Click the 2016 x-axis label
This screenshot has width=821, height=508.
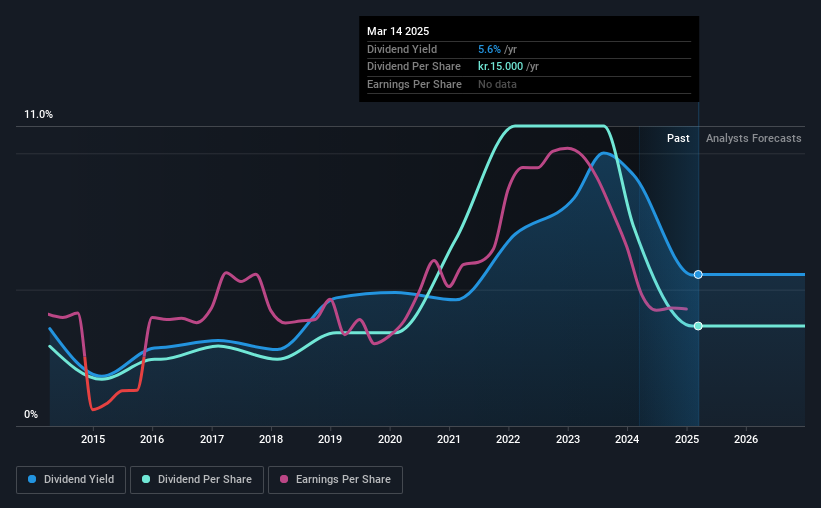click(x=152, y=439)
